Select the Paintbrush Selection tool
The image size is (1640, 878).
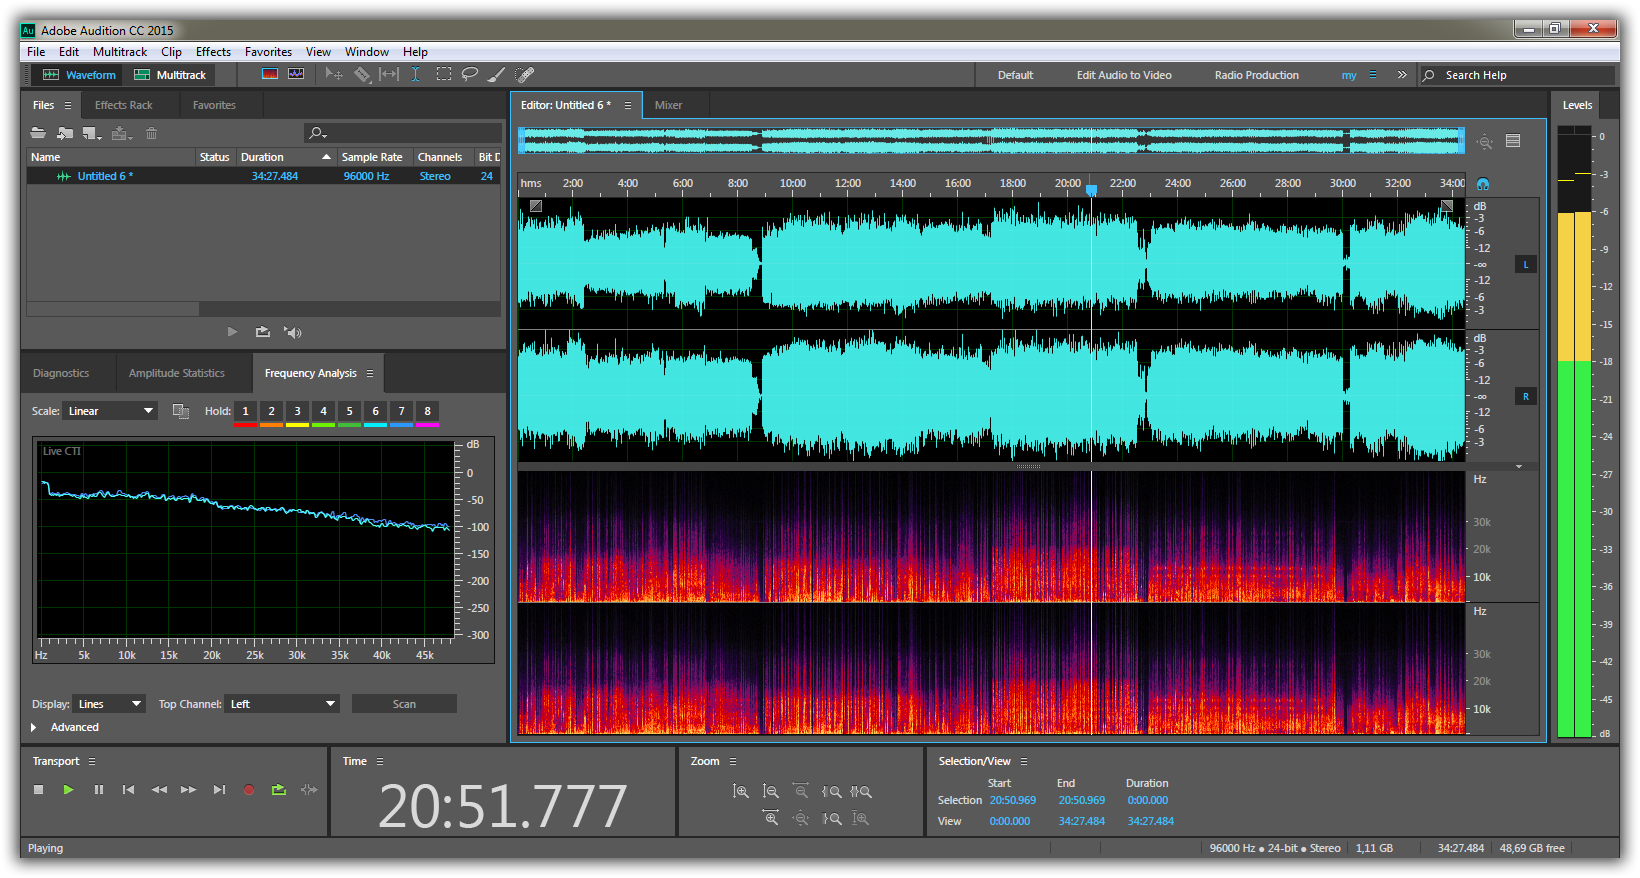coord(496,74)
